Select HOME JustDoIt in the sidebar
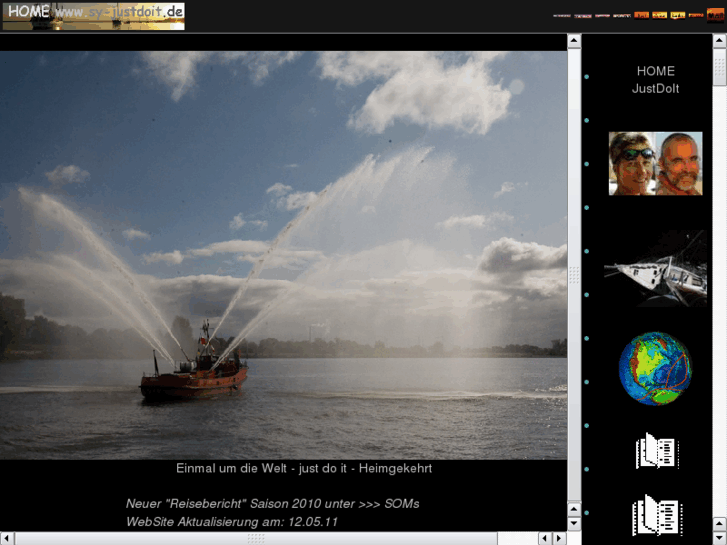This screenshot has height=545, width=727. point(655,80)
